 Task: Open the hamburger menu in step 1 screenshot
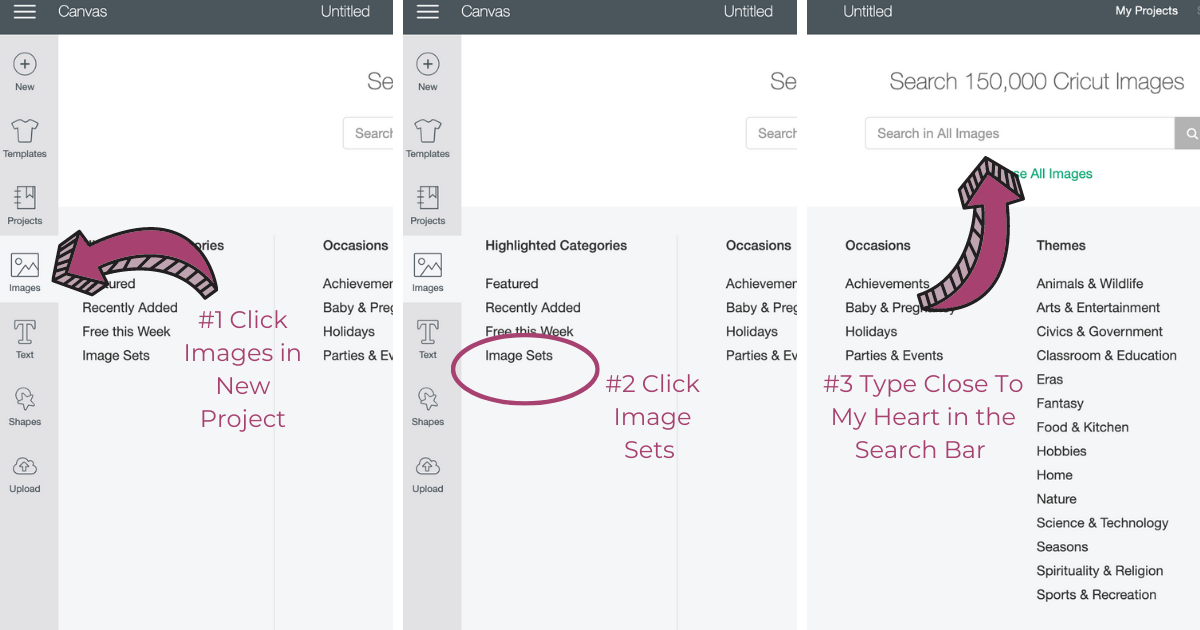[25, 12]
